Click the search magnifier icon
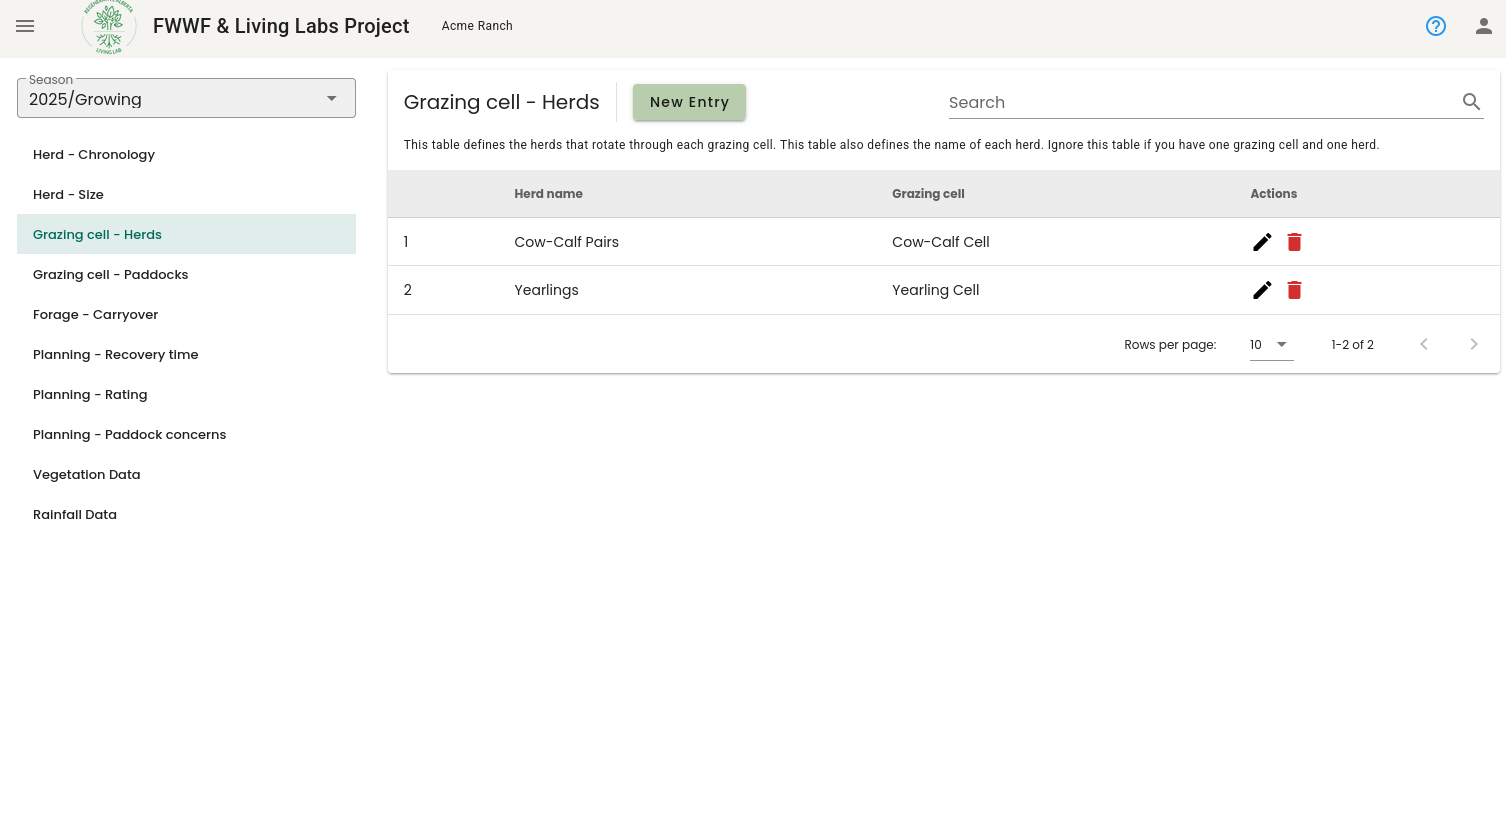Image resolution: width=1506 pixels, height=825 pixels. 1471,102
